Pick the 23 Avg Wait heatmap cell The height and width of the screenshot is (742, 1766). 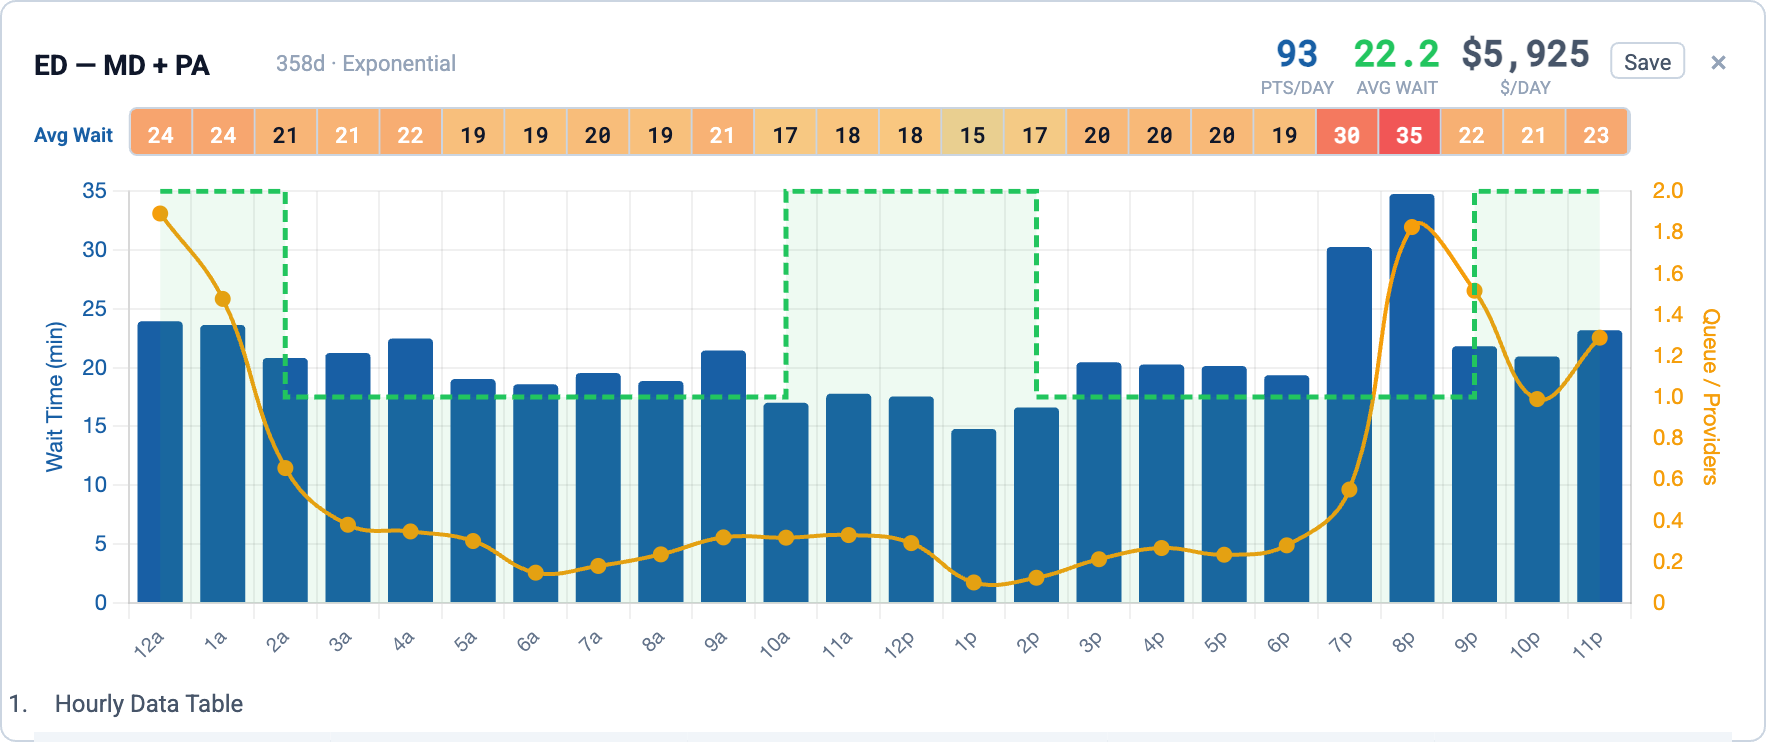1596,134
